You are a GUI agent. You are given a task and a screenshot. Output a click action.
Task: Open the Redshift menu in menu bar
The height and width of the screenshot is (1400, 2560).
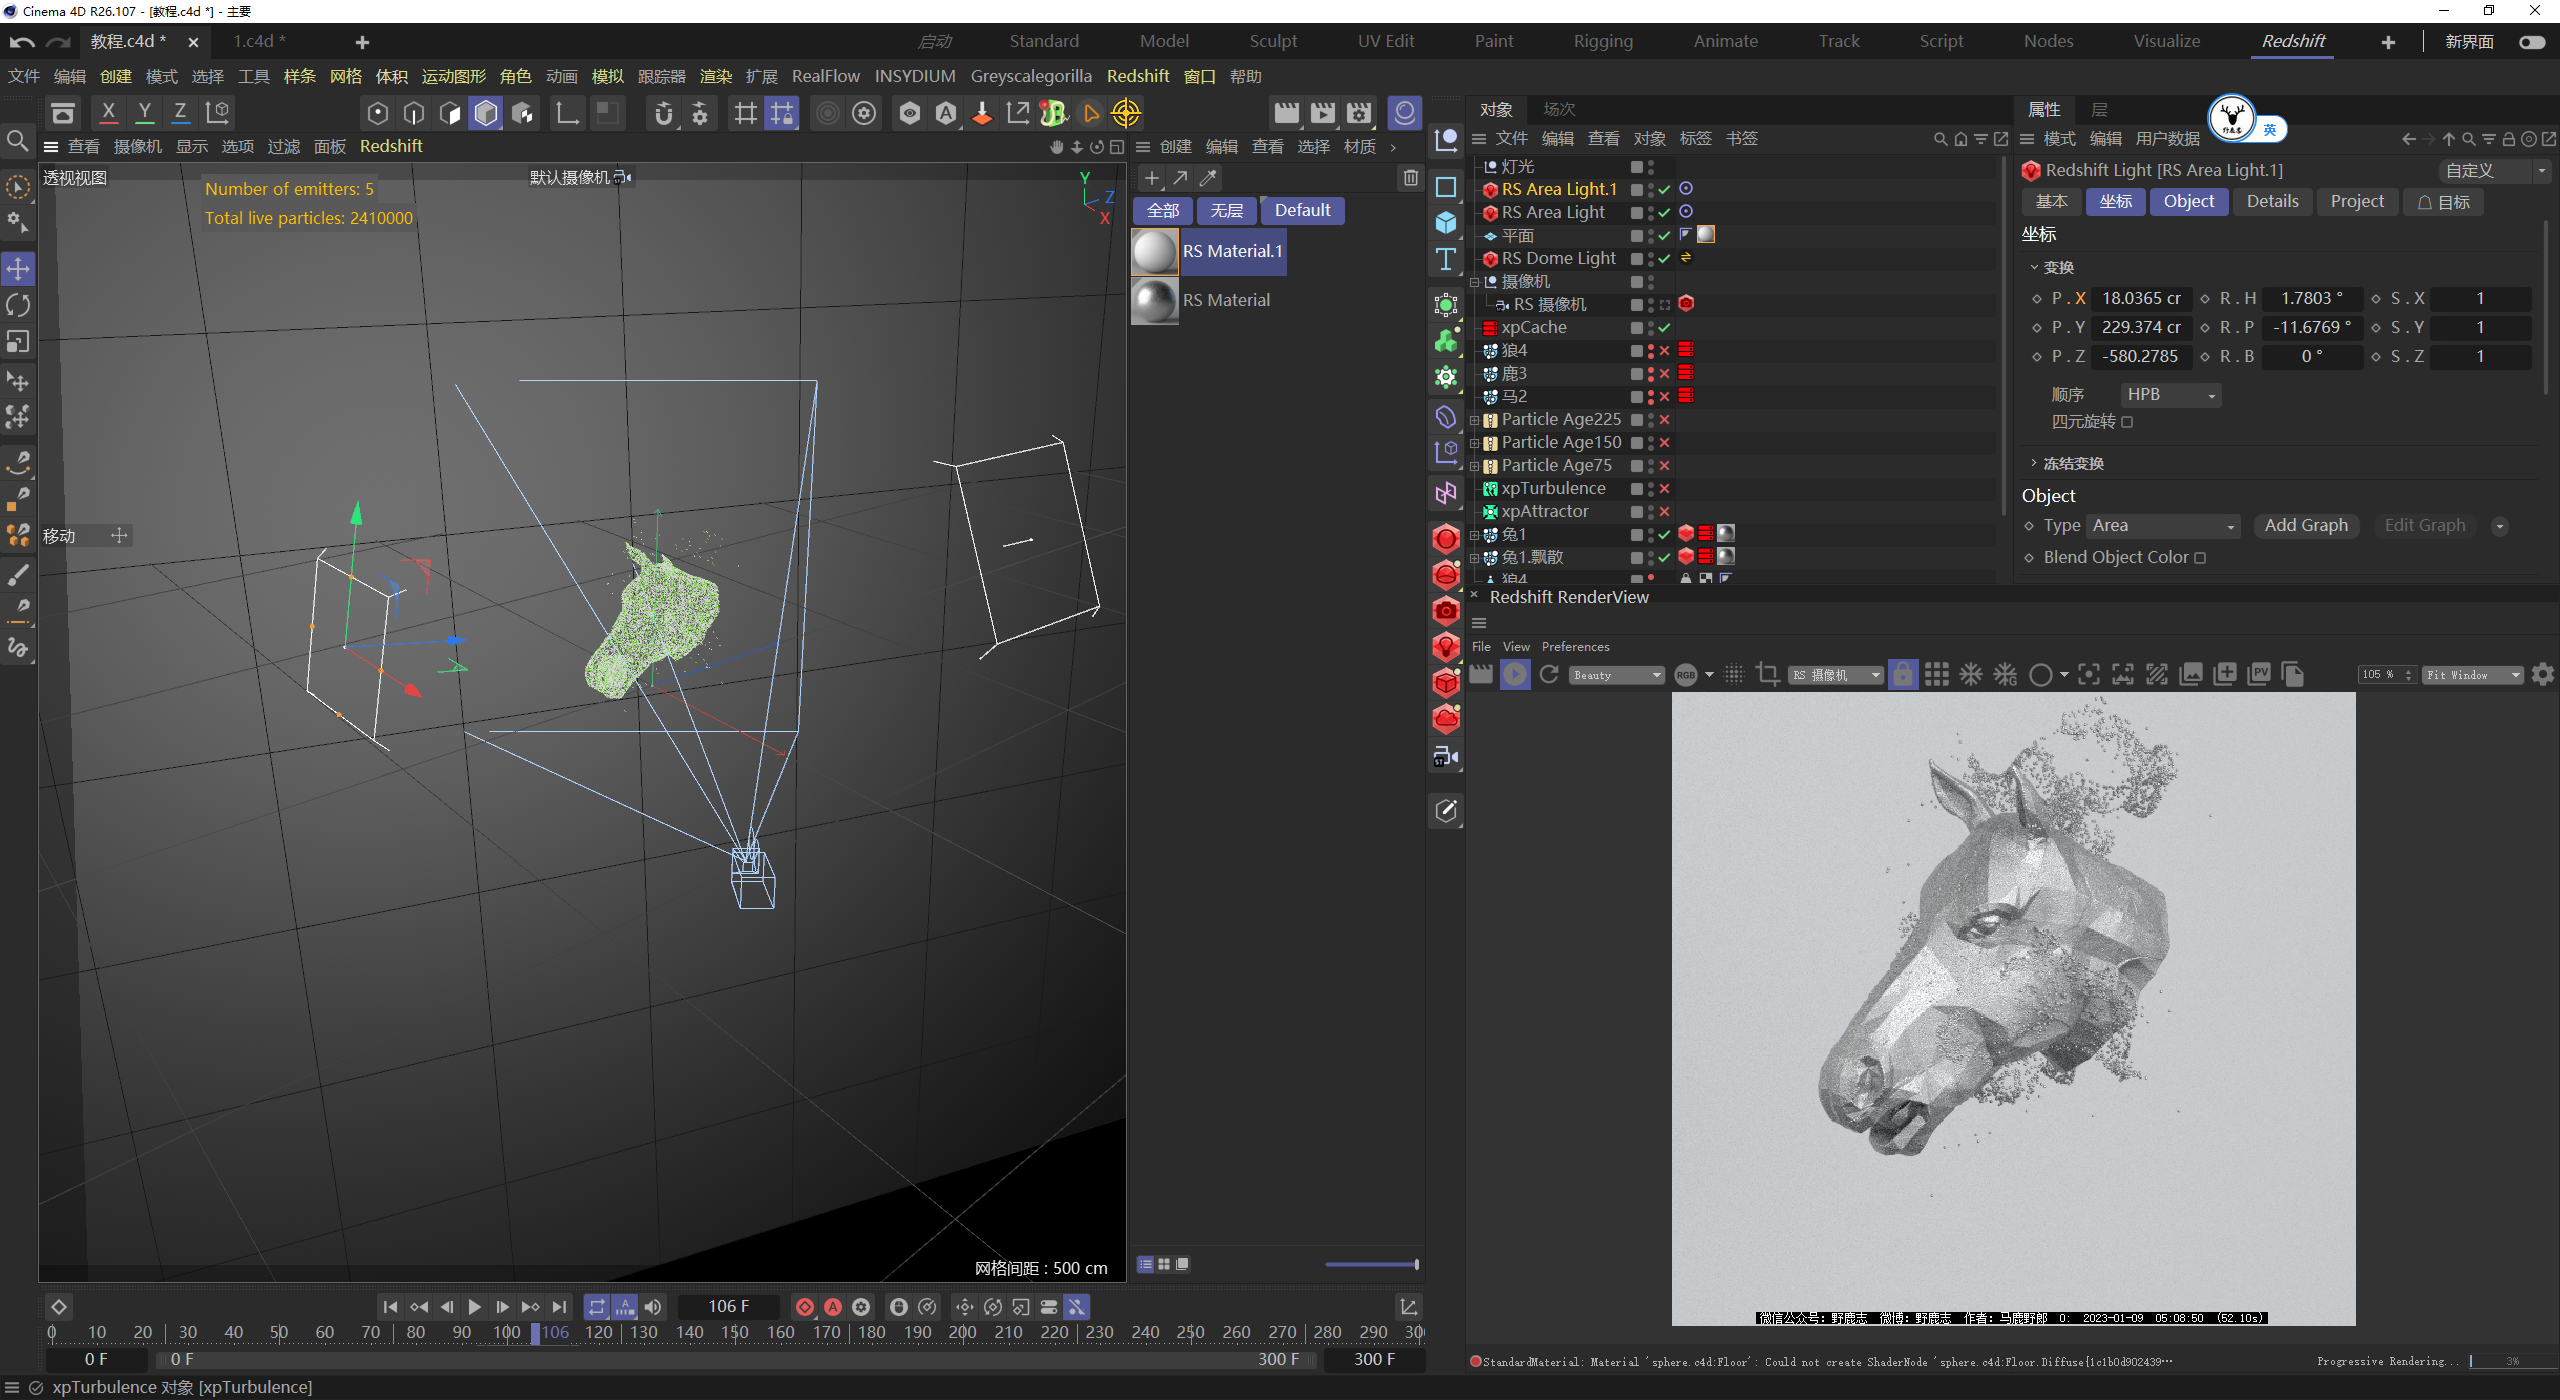1137,76
